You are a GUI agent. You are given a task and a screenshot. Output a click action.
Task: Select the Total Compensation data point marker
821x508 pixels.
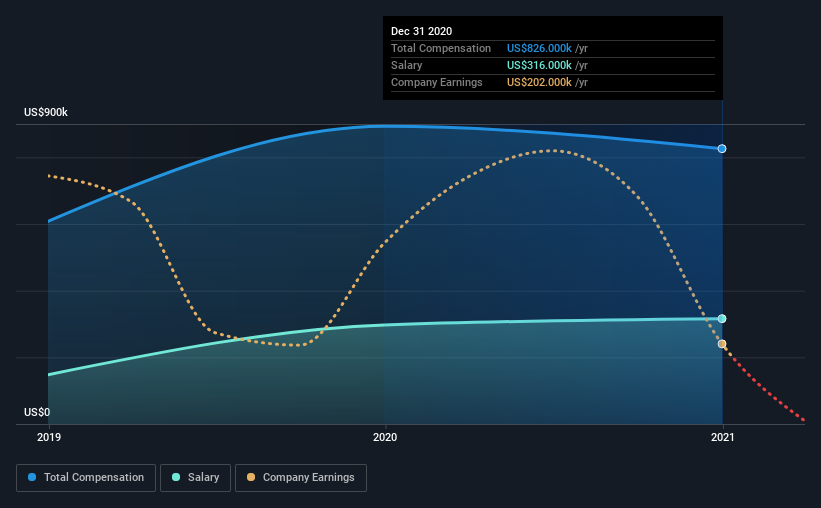[722, 149]
